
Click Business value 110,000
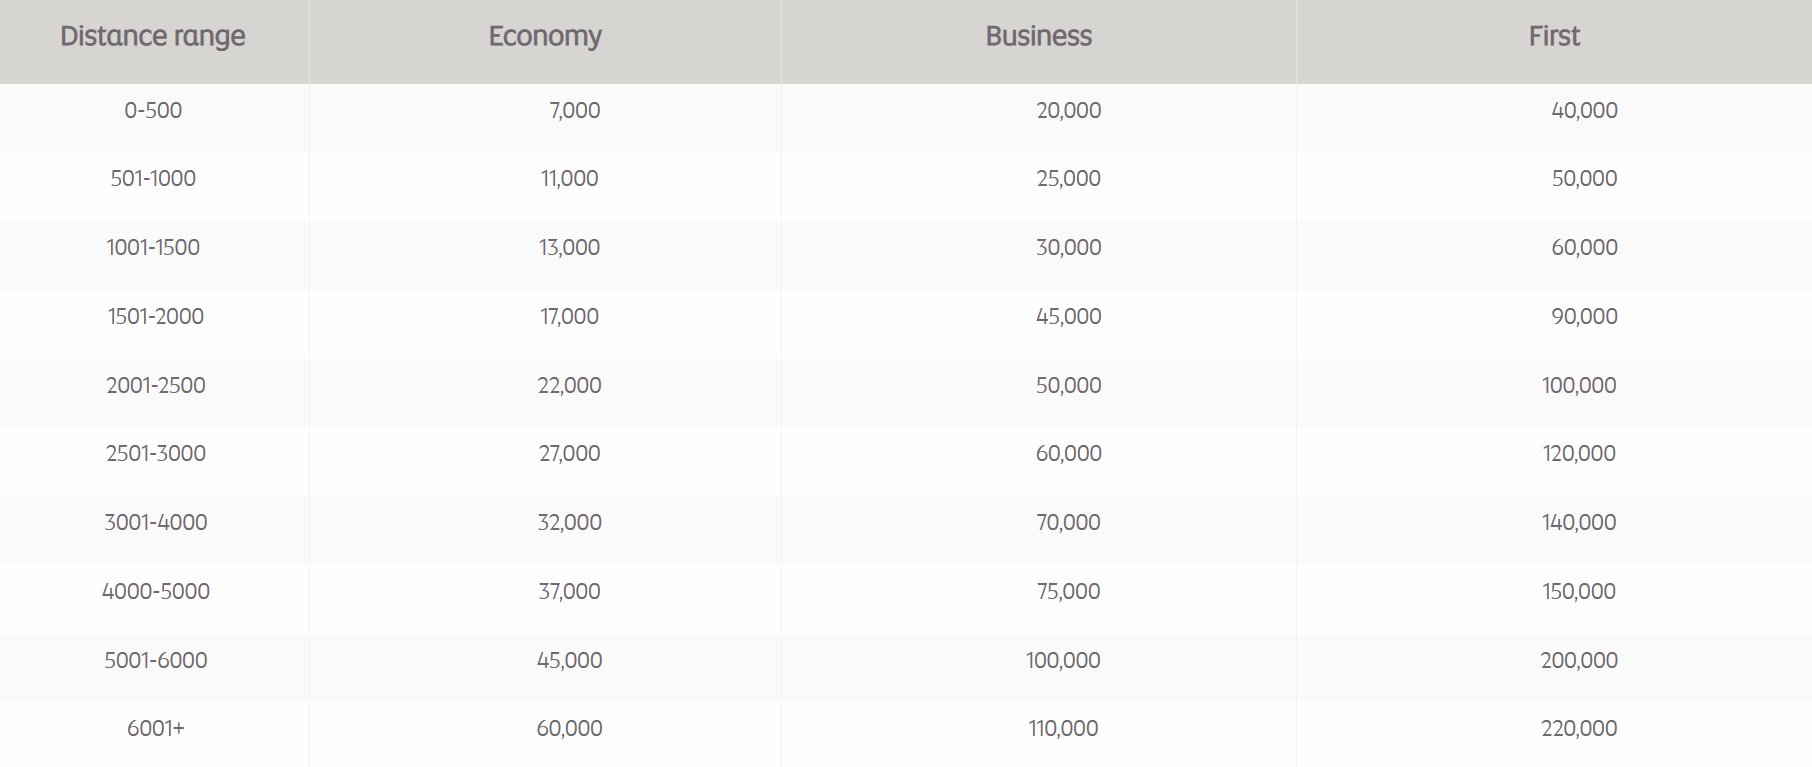1063,728
